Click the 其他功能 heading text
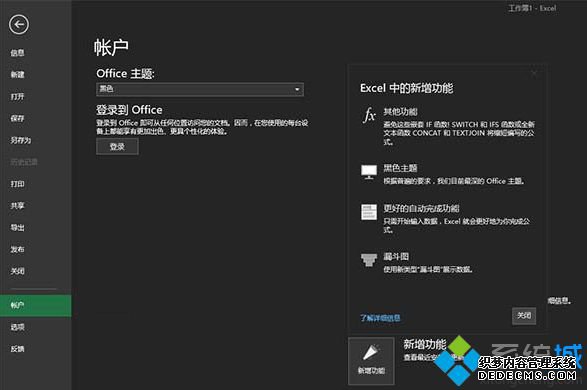 pos(400,112)
